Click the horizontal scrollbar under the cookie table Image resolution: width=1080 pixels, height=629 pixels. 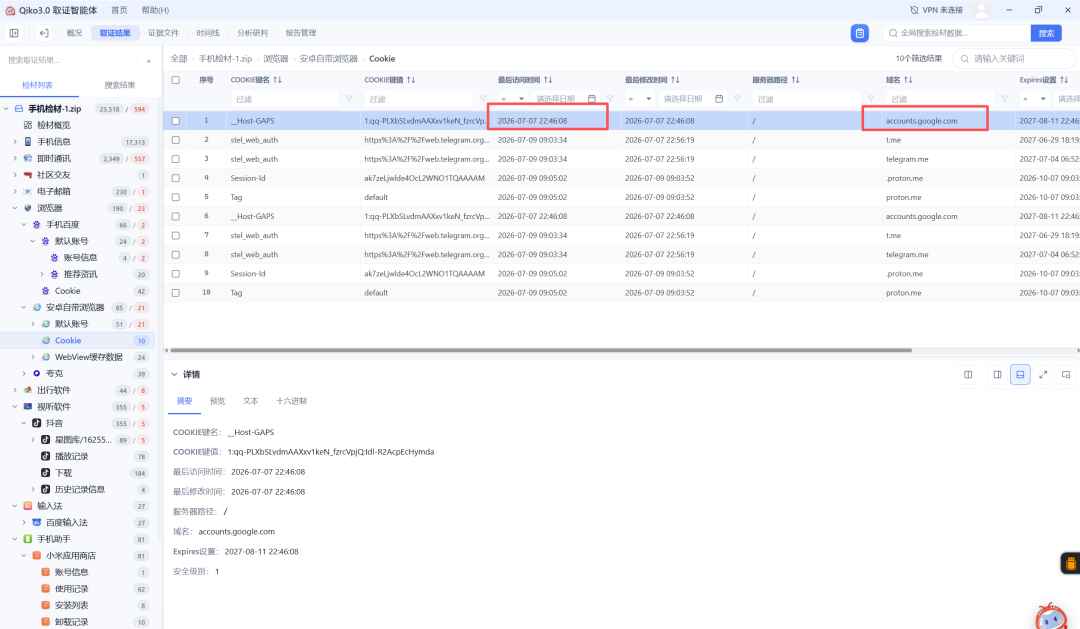point(541,350)
